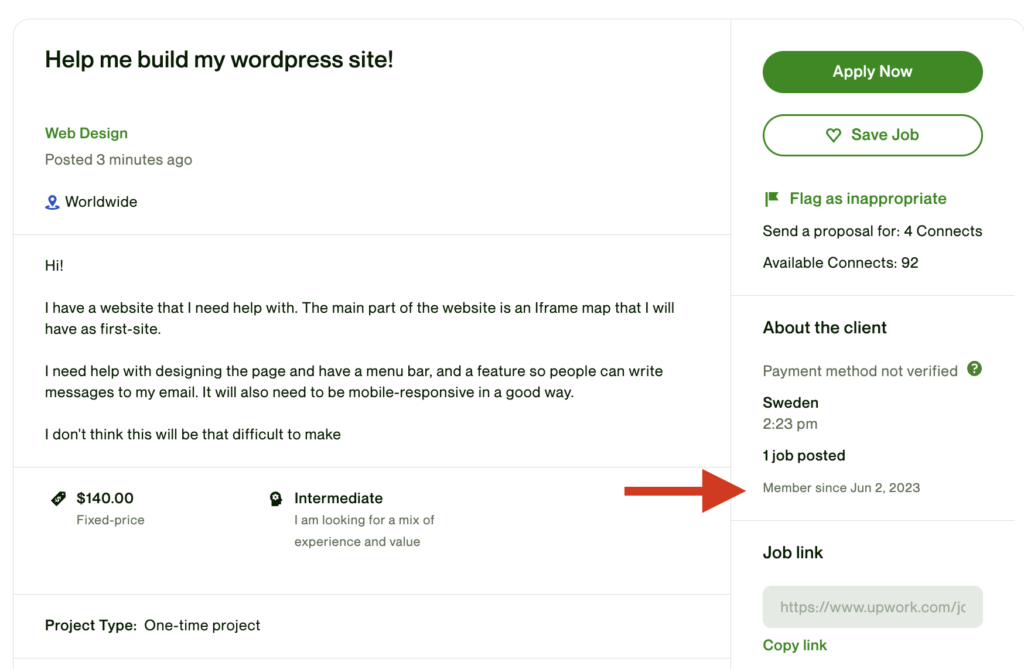The width and height of the screenshot is (1024, 669).
Task: Click the job title heading
Action: click(219, 60)
